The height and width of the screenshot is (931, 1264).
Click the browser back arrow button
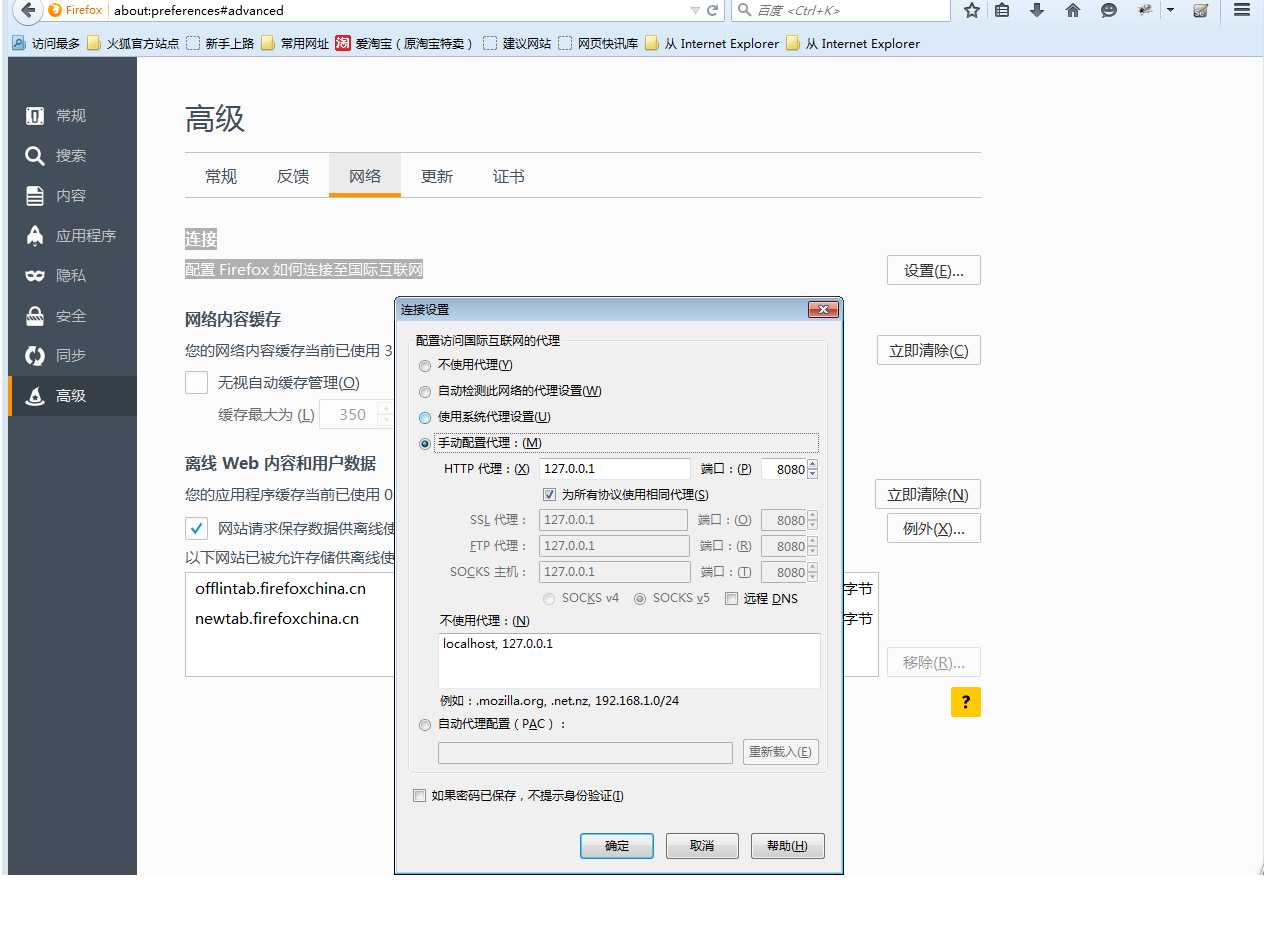(27, 11)
